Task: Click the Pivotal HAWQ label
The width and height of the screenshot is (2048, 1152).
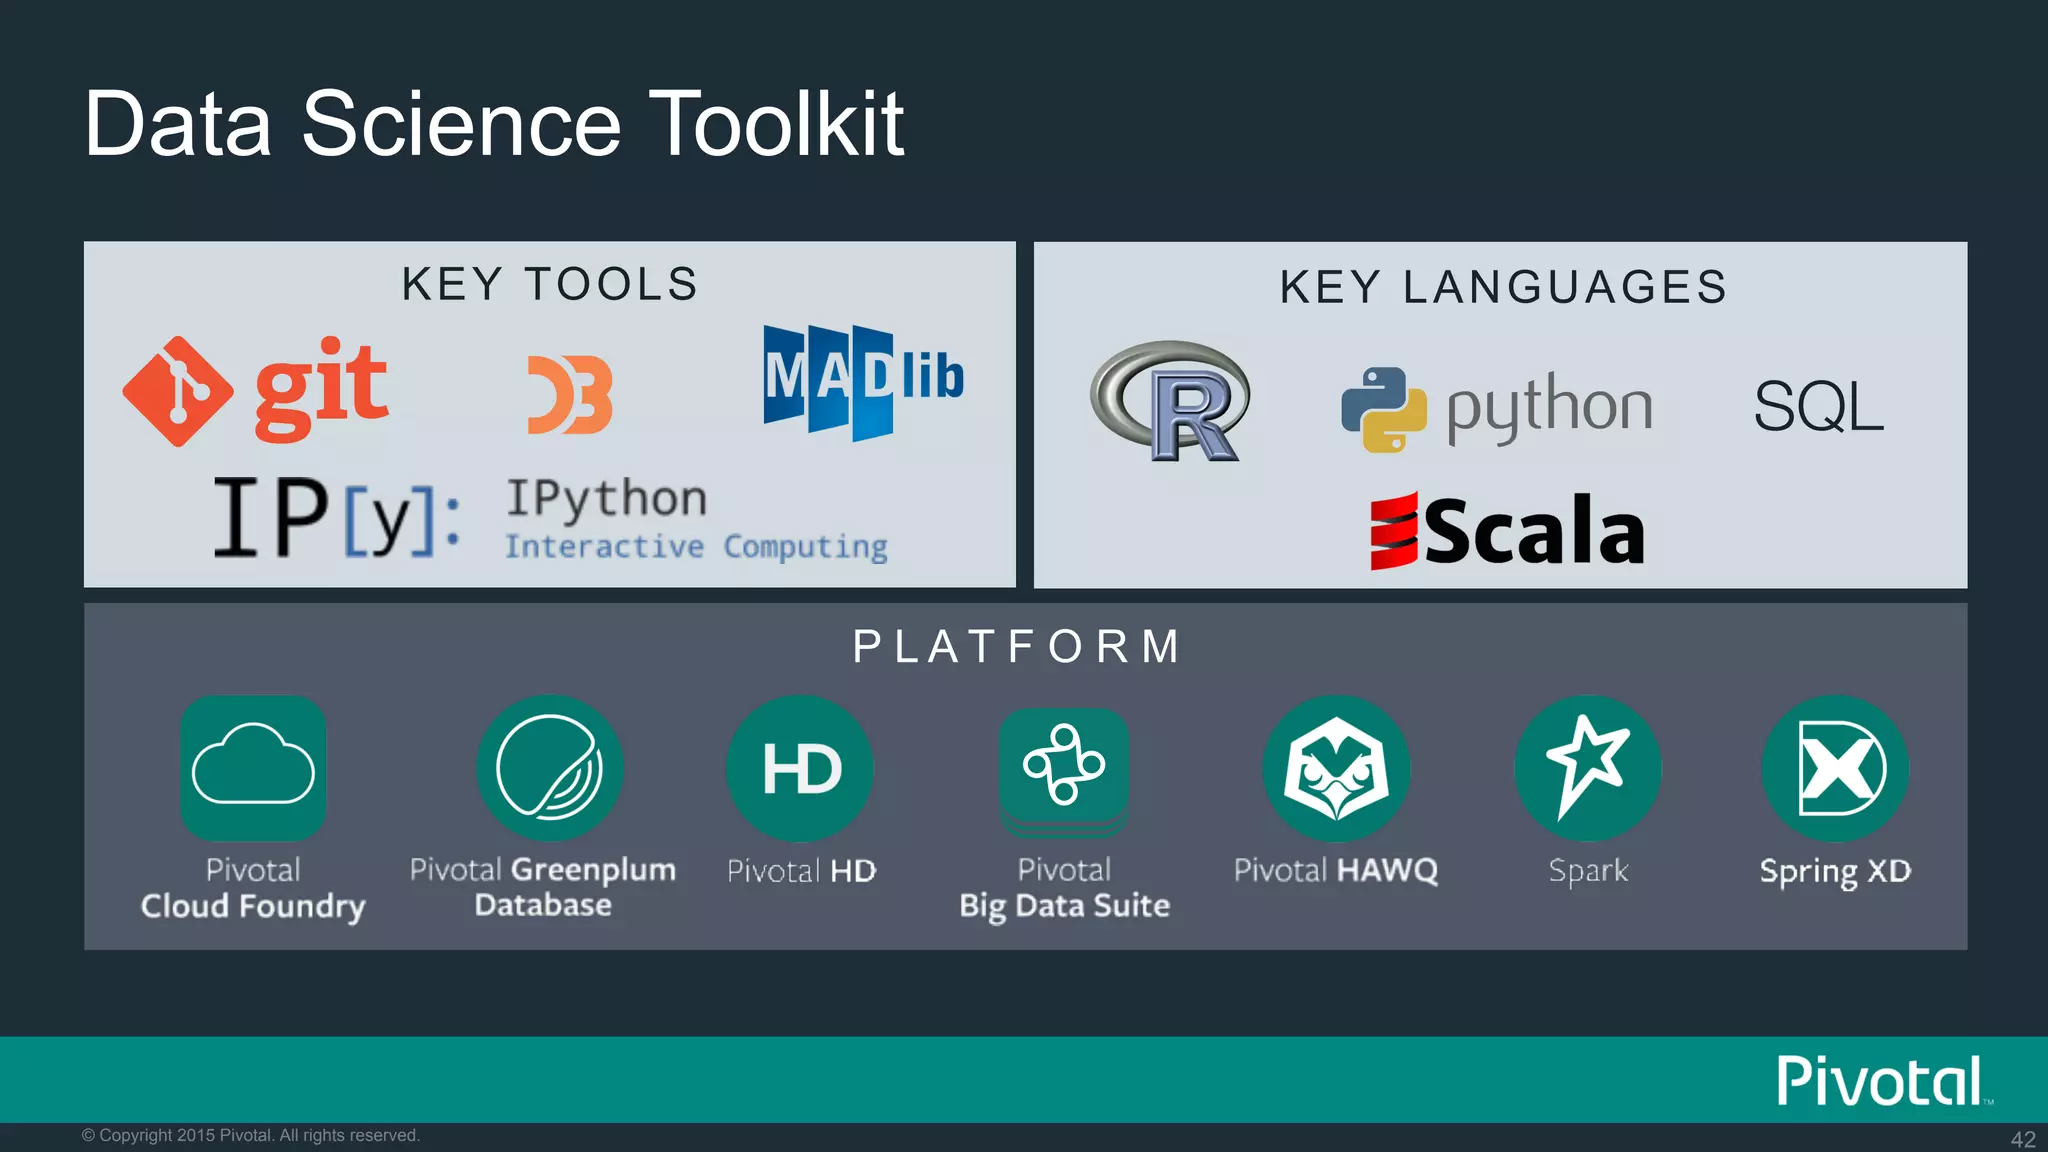Action: (x=1336, y=871)
